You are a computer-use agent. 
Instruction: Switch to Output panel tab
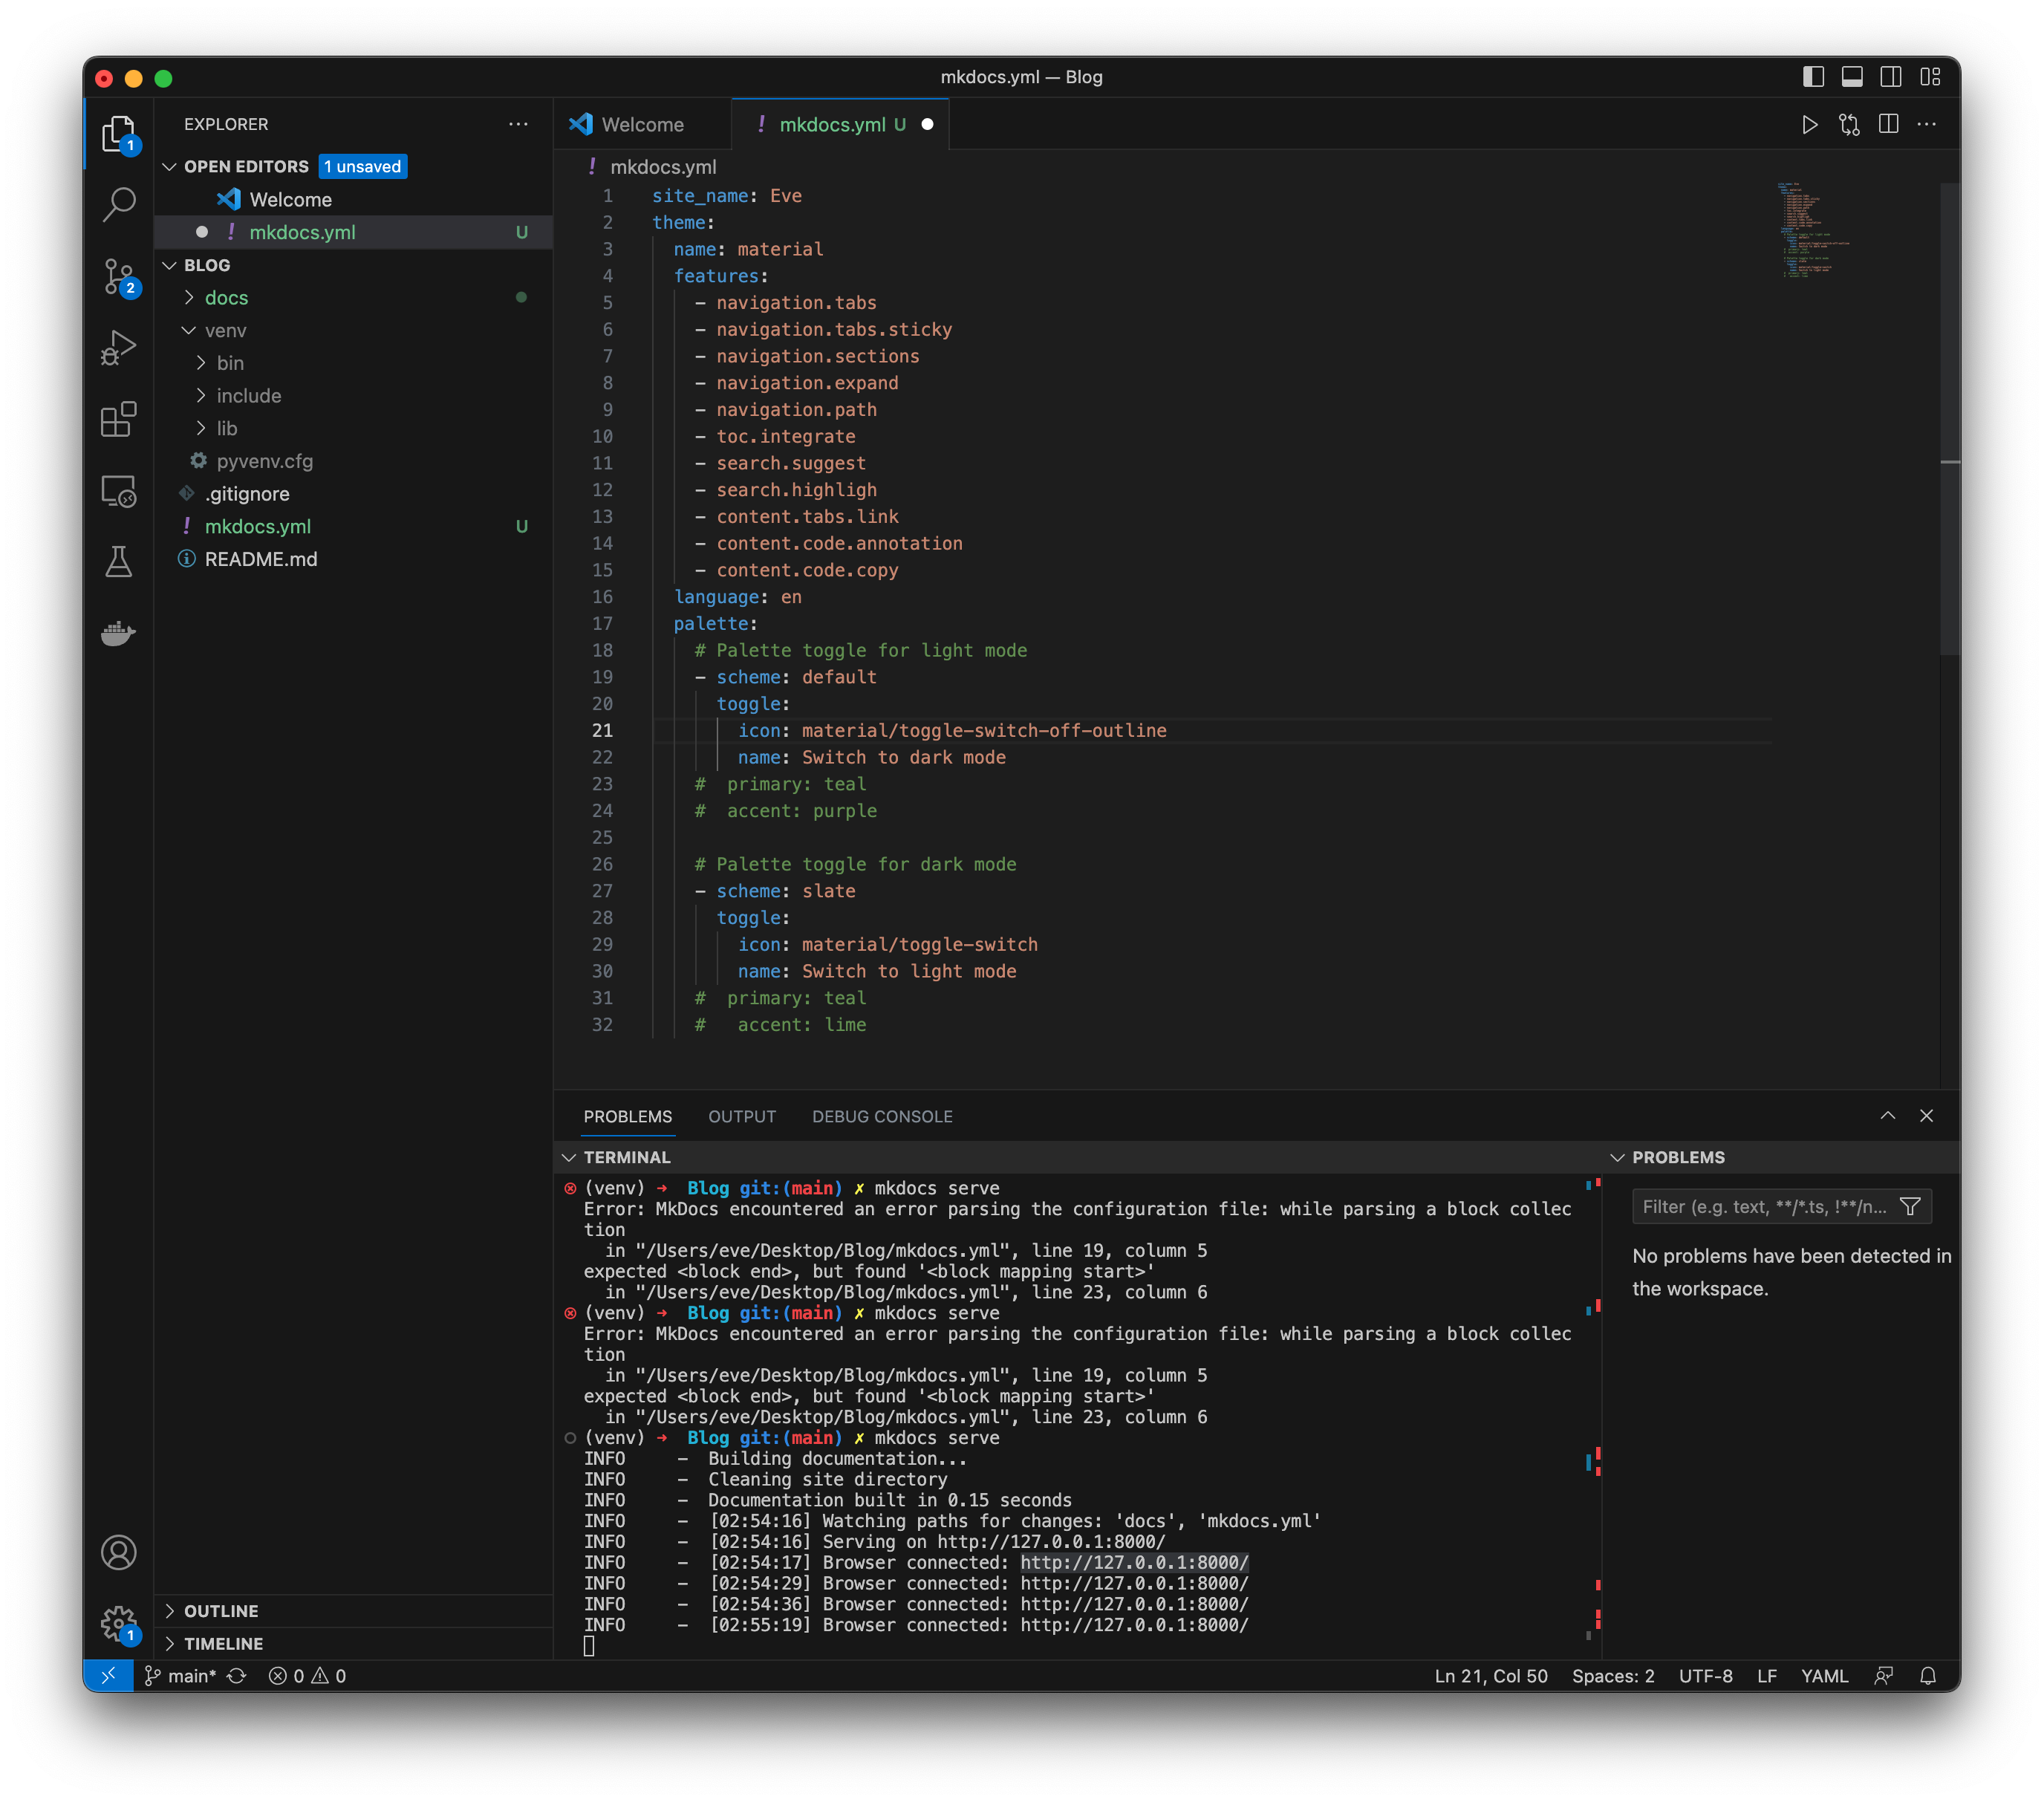click(x=742, y=1116)
